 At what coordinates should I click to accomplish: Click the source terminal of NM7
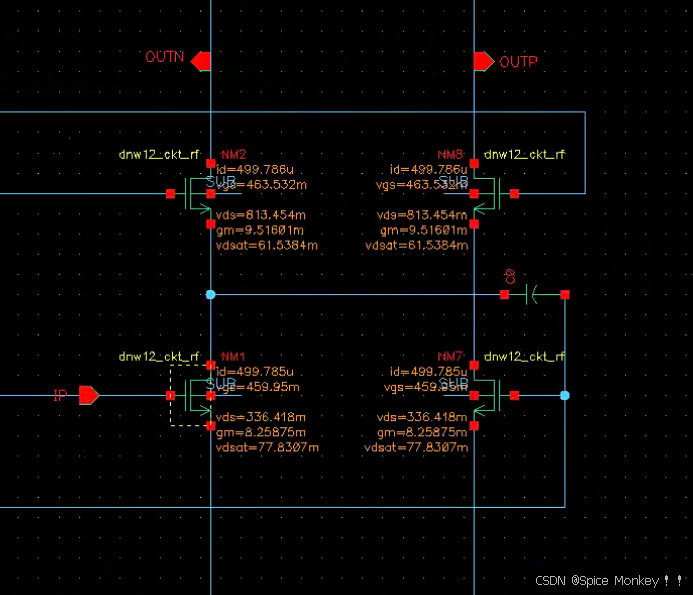click(x=474, y=426)
